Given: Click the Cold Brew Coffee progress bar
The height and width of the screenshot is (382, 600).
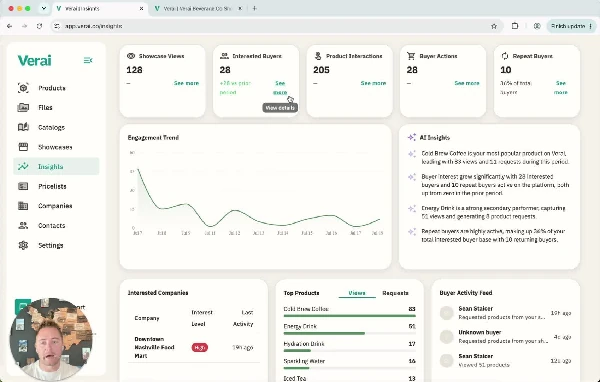Looking at the screenshot, I should tap(350, 316).
